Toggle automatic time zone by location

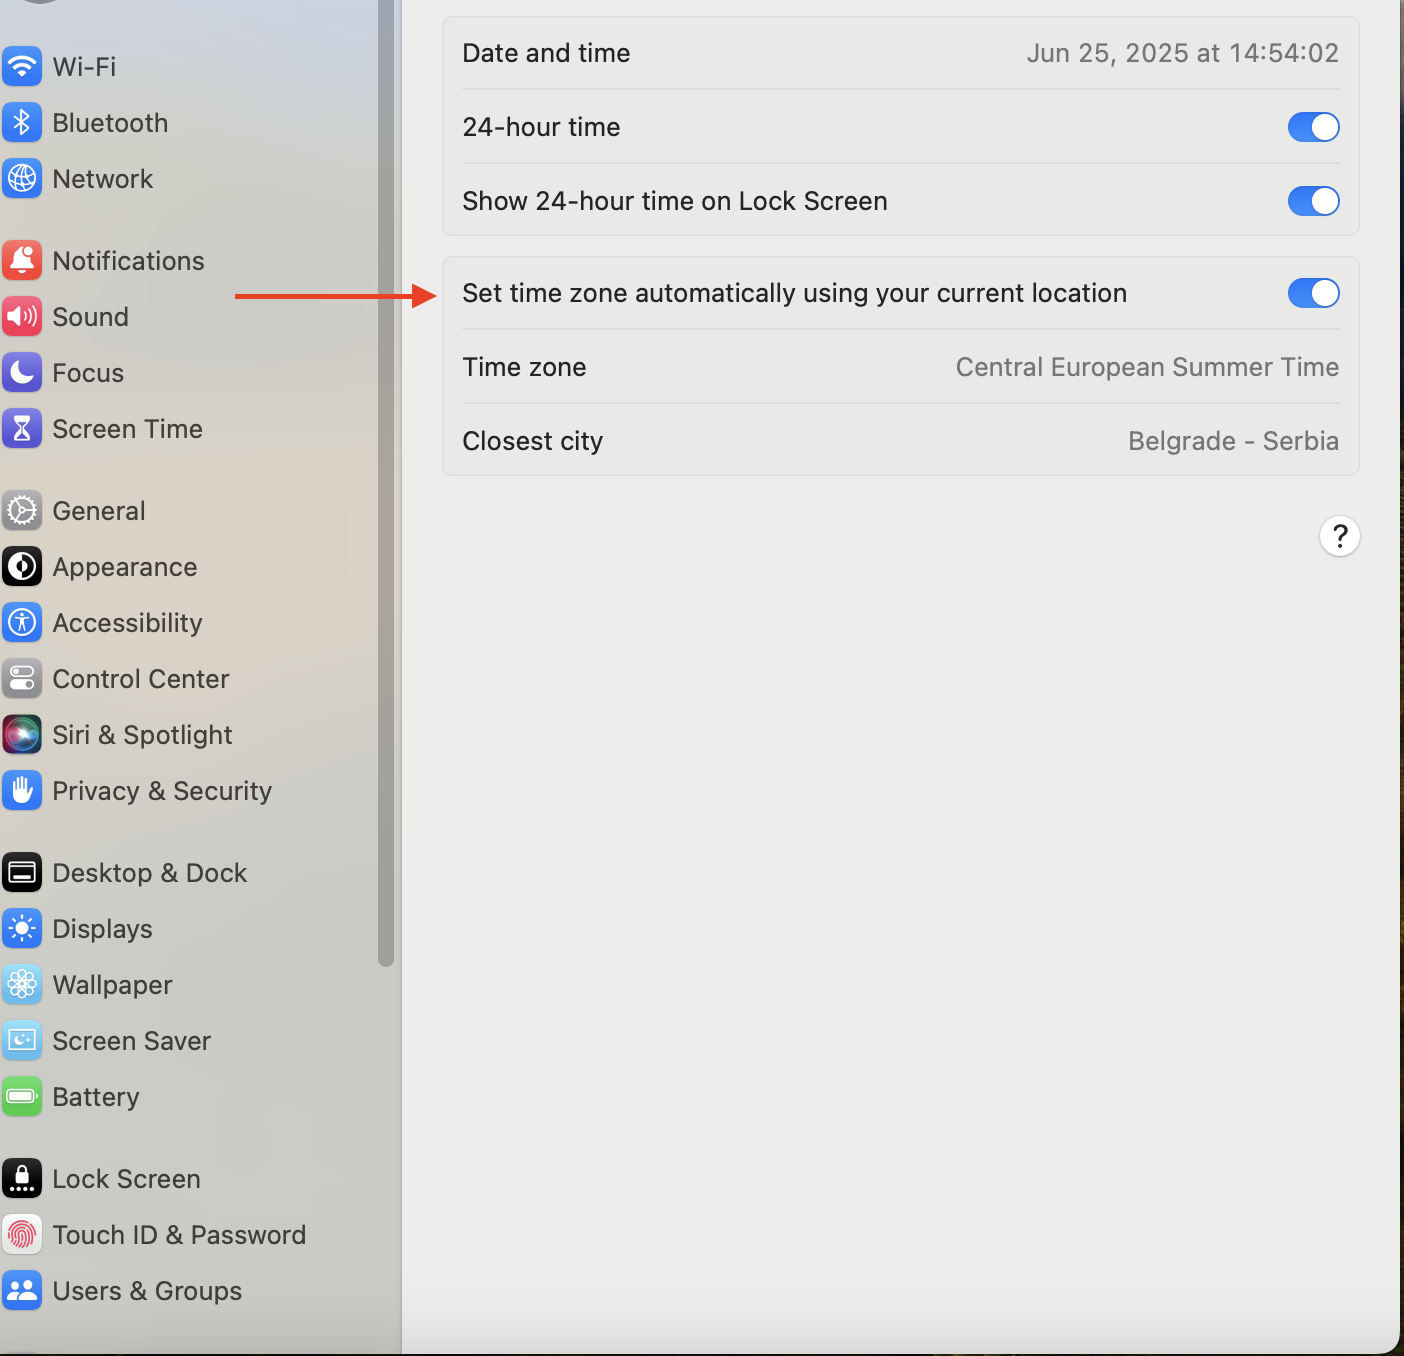[x=1313, y=293]
